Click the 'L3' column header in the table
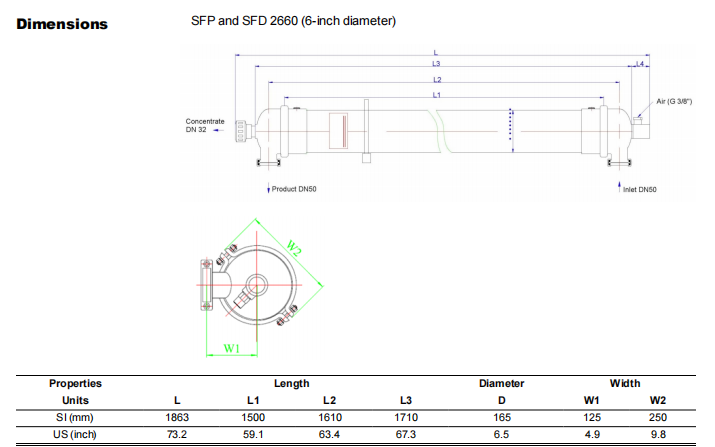 pyautogui.click(x=406, y=400)
